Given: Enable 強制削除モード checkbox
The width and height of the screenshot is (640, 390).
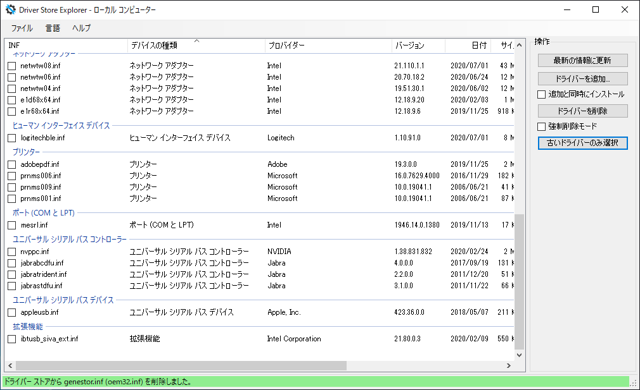Looking at the screenshot, I should 542,126.
